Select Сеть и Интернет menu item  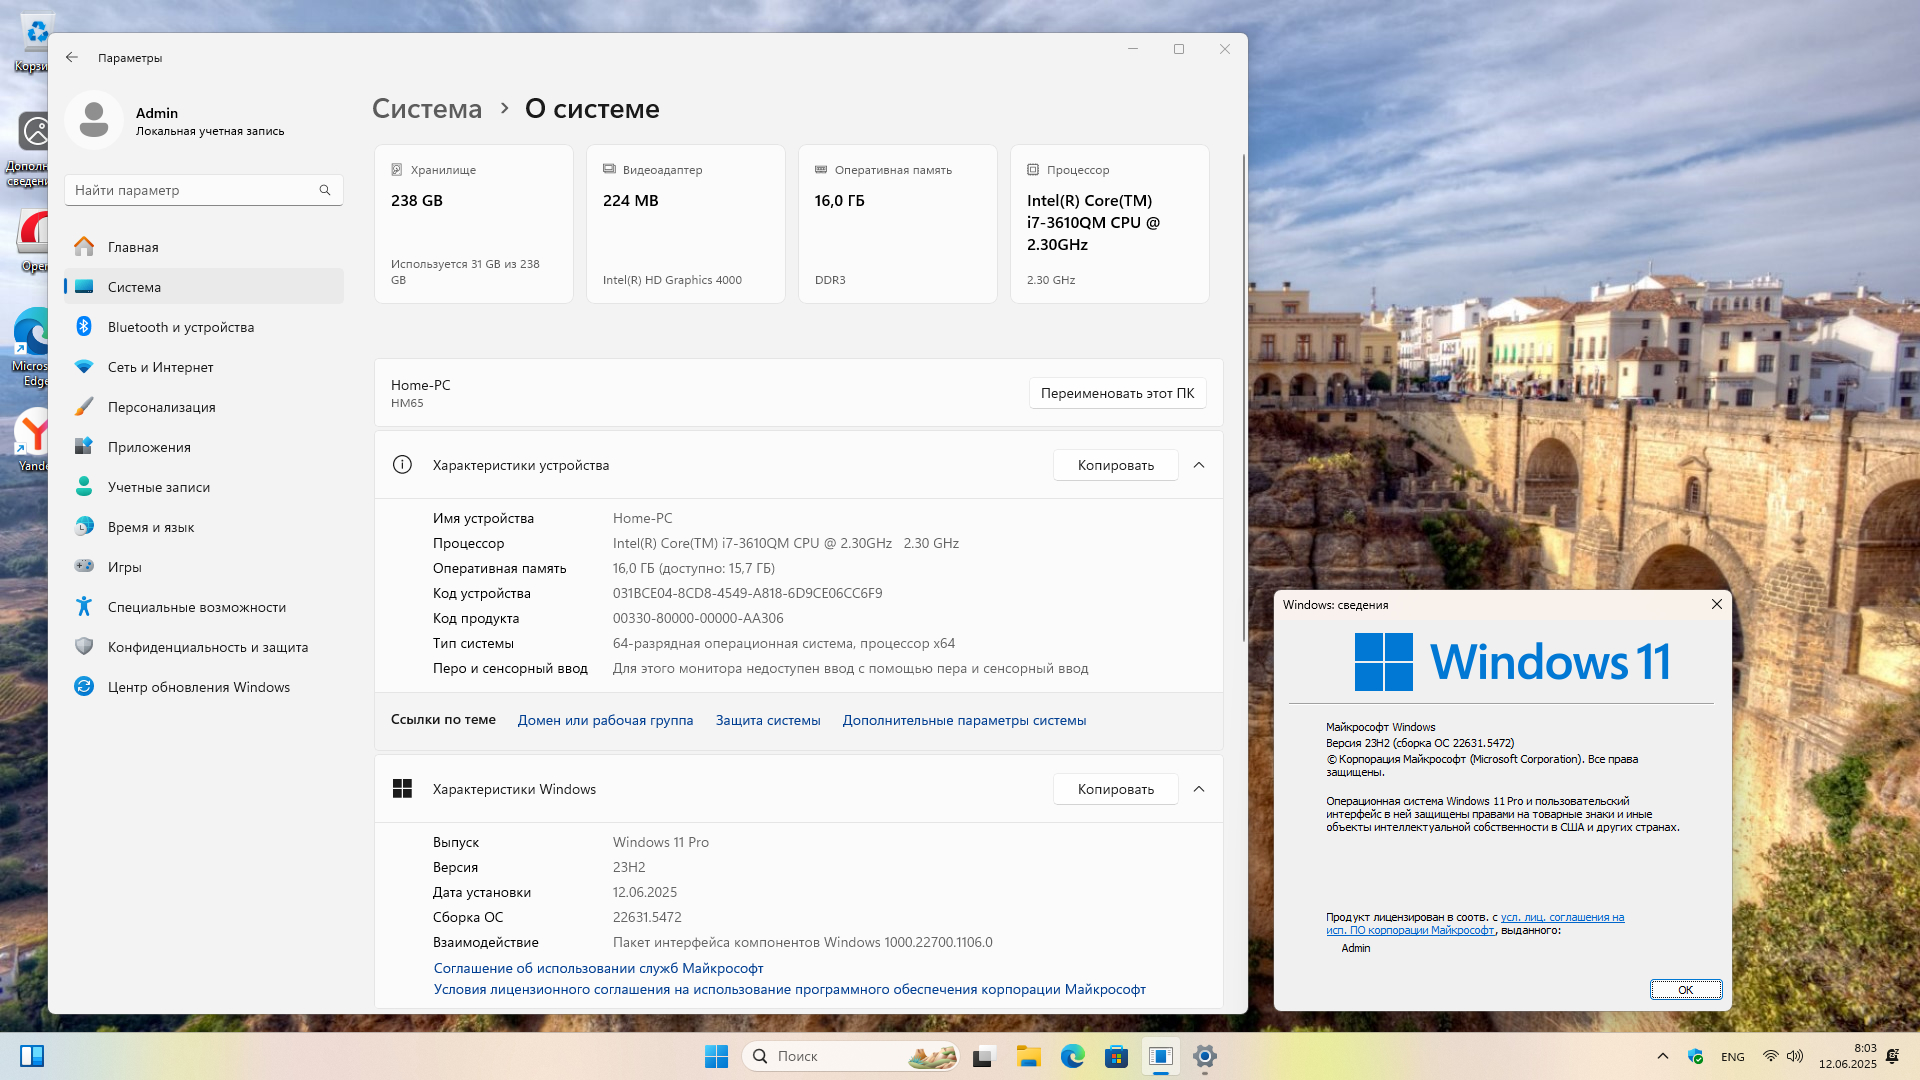(160, 367)
